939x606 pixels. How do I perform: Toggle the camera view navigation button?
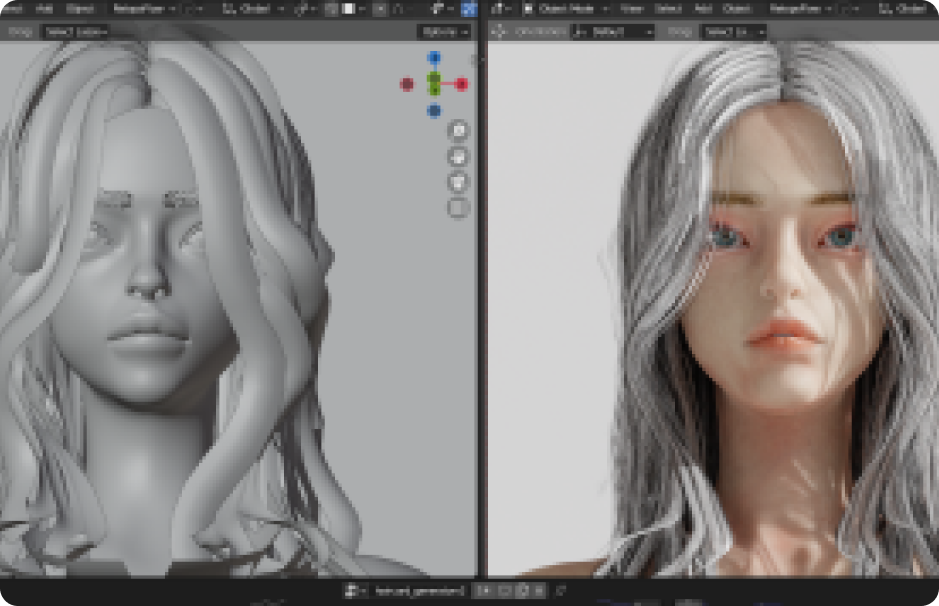click(458, 182)
